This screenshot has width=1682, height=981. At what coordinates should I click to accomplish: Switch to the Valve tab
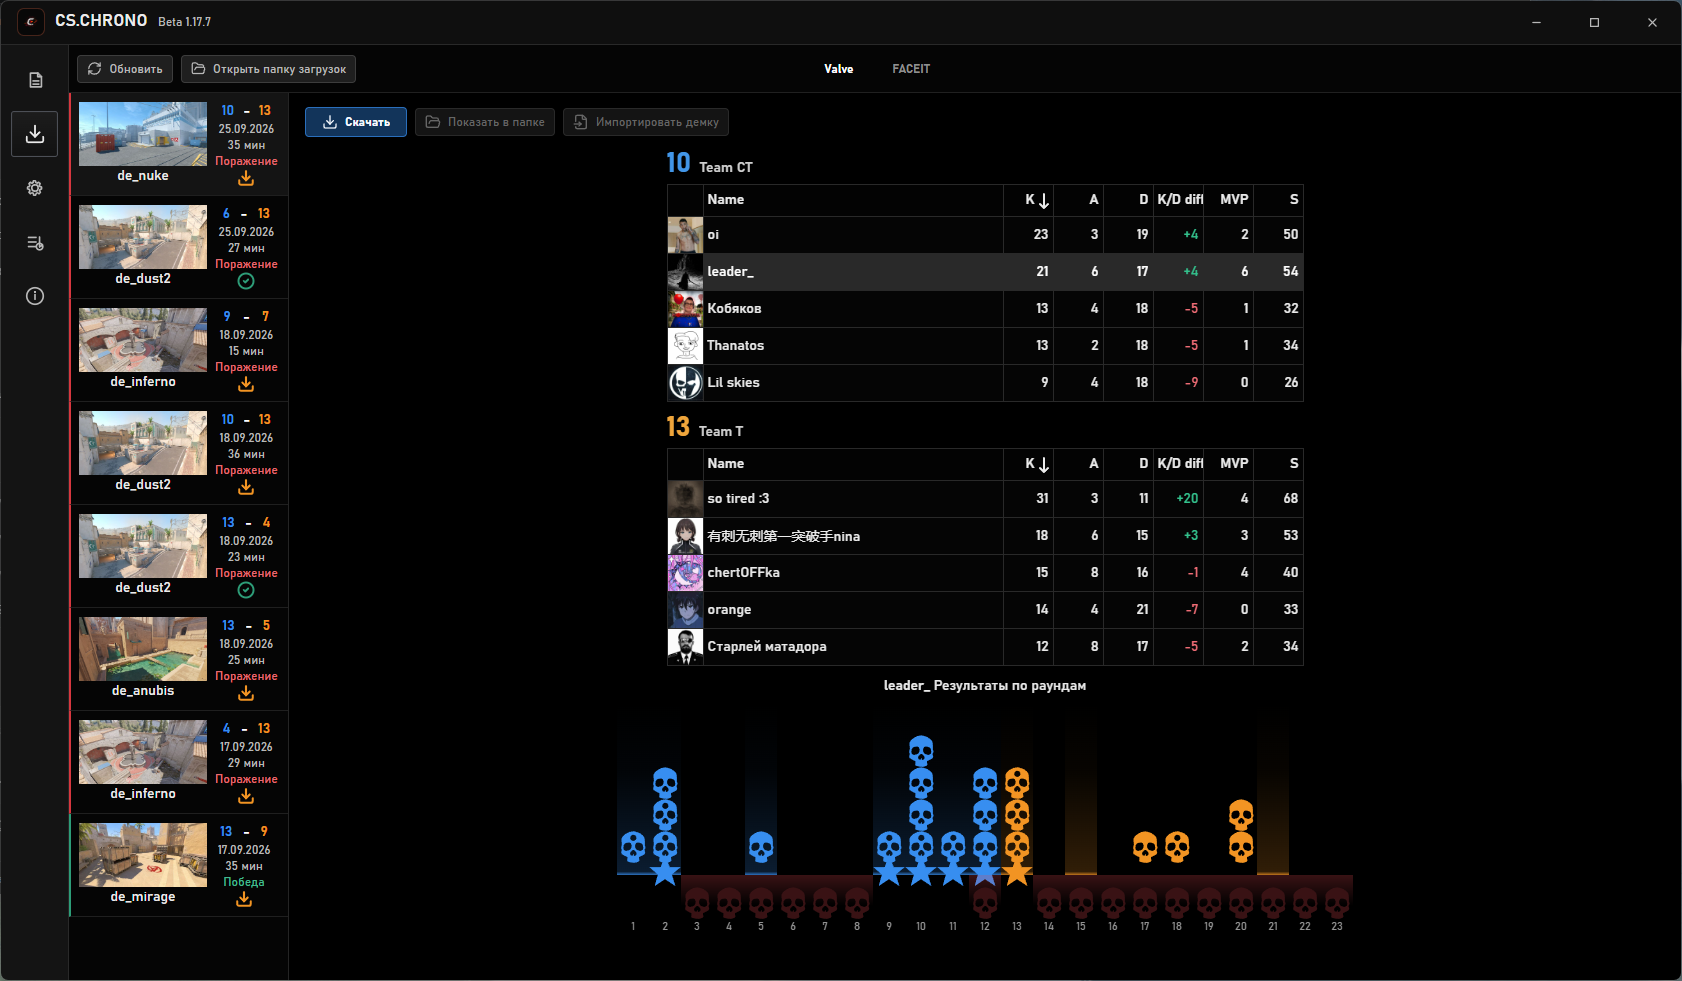[x=838, y=69]
